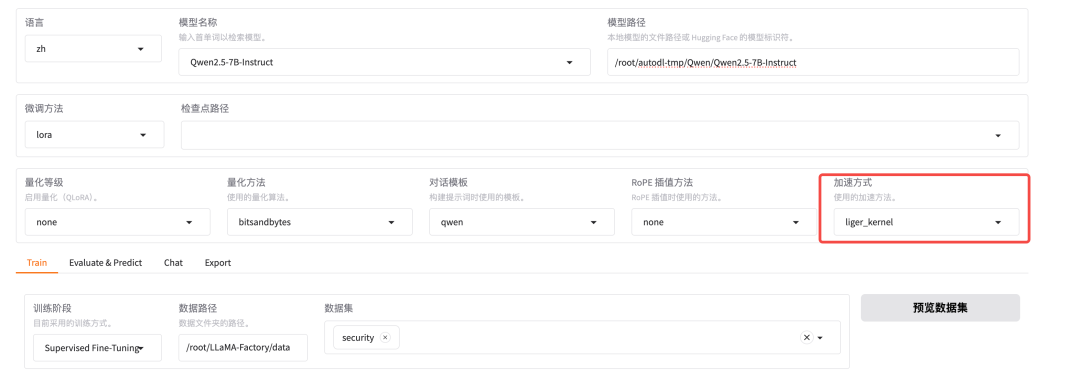Image resolution: width=1080 pixels, height=379 pixels.
Task: Switch to the Evaluate & Predict tab
Action: [x=105, y=263]
